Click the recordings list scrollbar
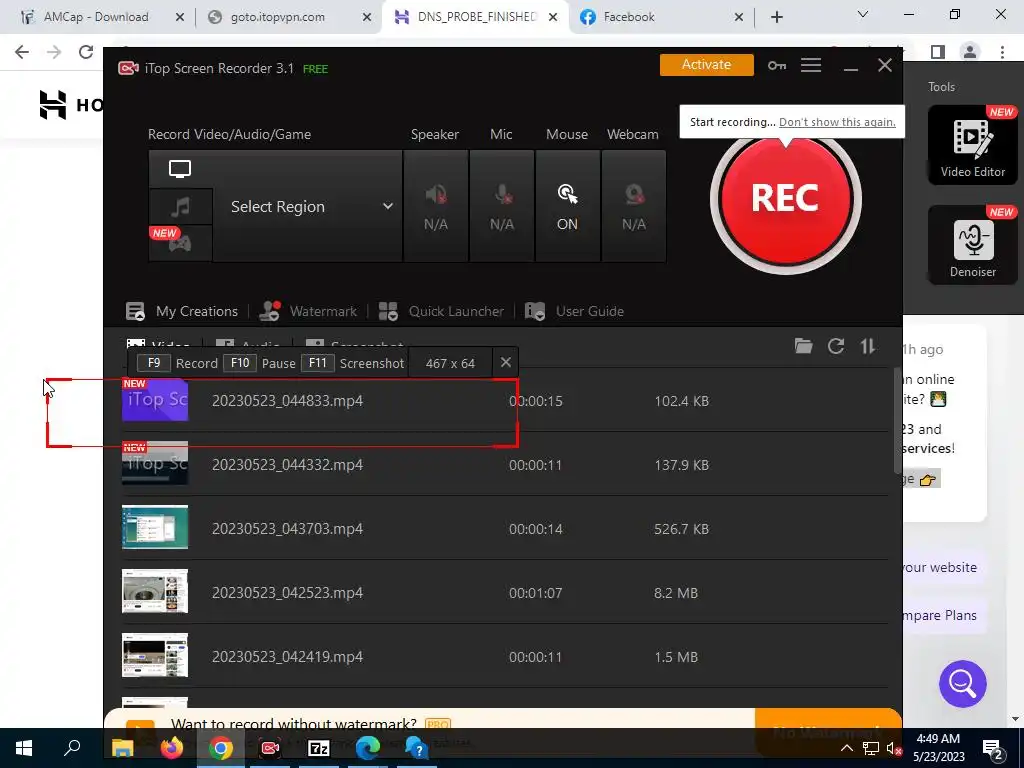 tap(897, 420)
